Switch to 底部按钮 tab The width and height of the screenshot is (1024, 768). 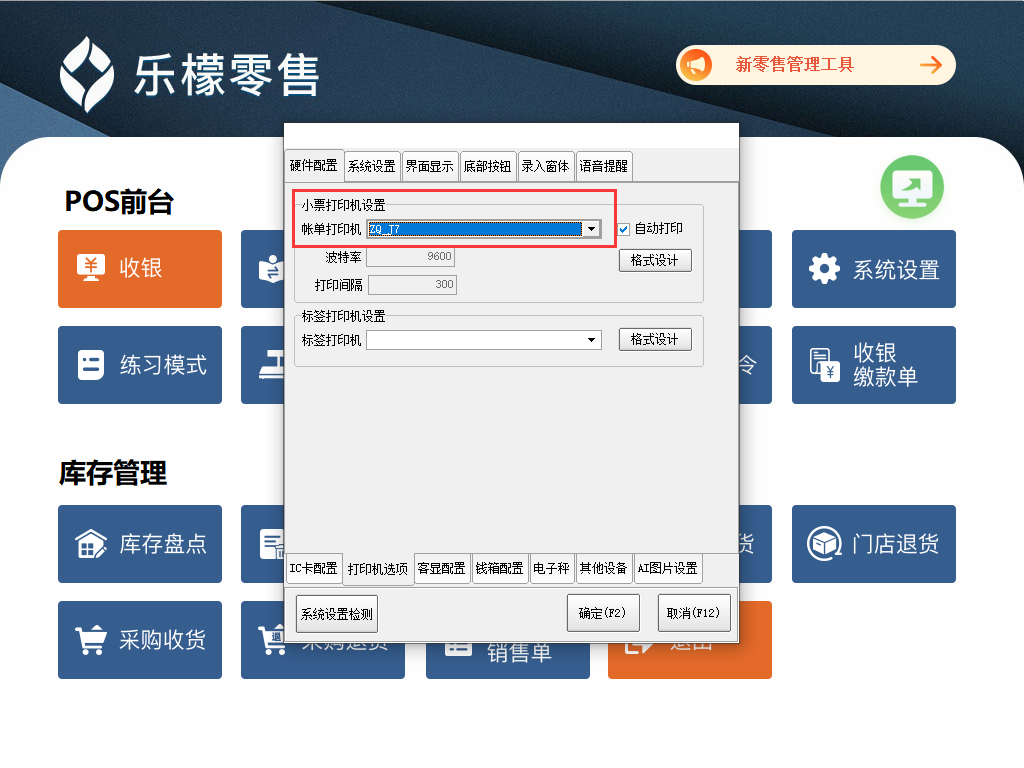[x=487, y=166]
